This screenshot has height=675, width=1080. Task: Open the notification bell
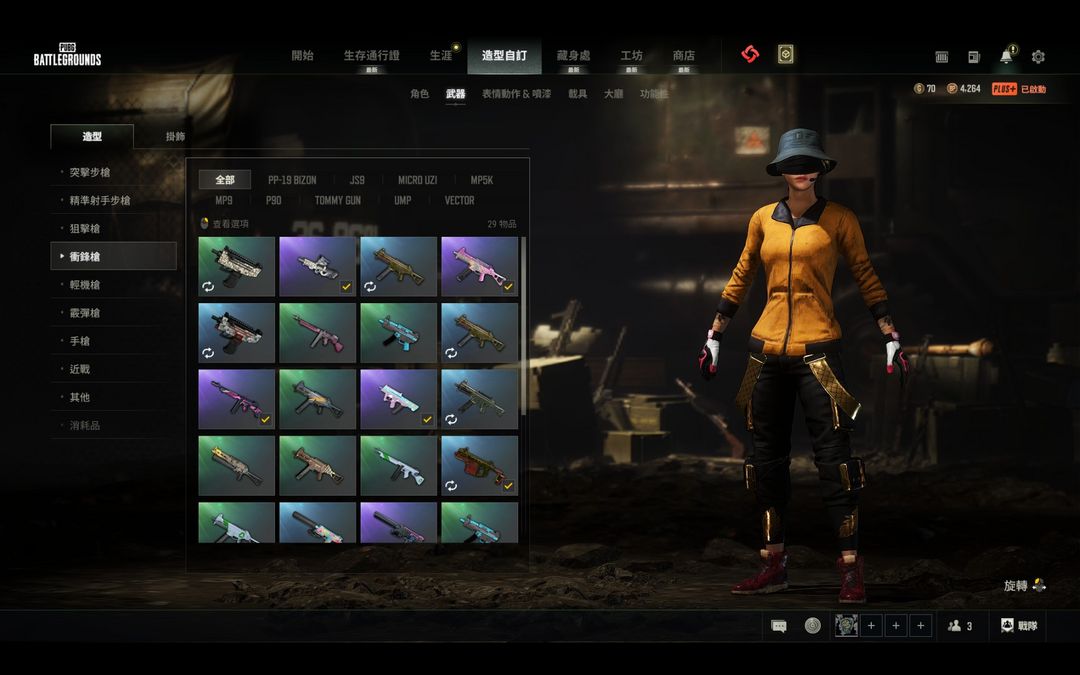click(x=1006, y=56)
